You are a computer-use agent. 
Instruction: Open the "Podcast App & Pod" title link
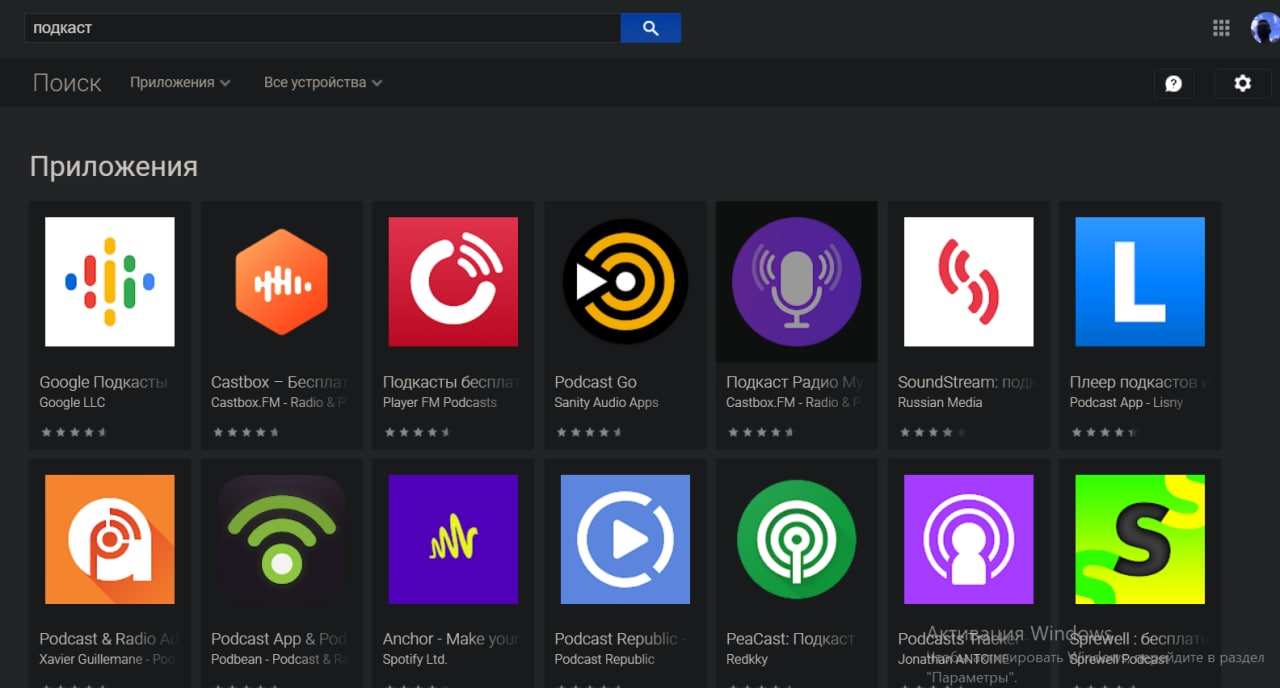click(x=279, y=639)
